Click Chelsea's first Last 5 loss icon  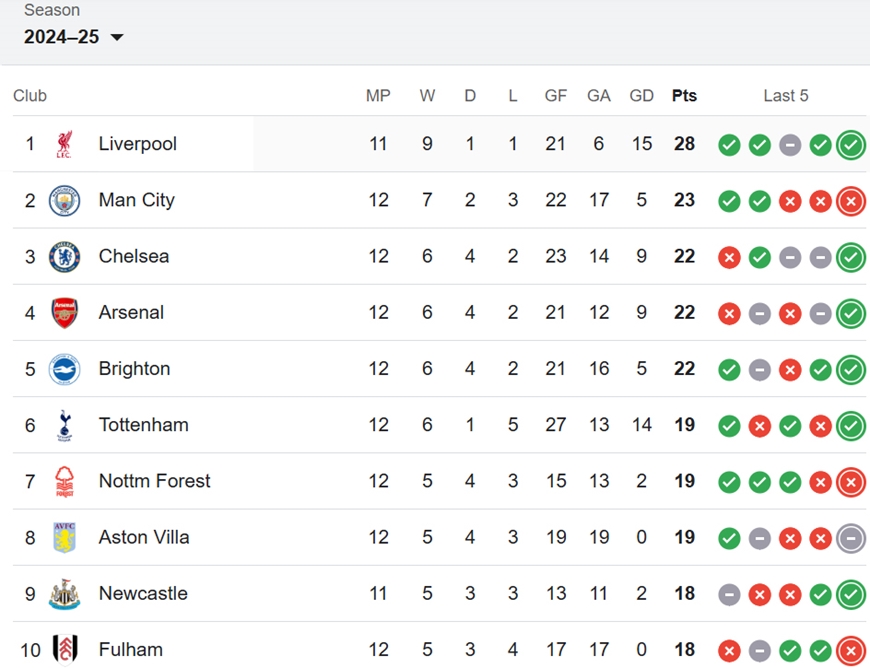tap(729, 257)
